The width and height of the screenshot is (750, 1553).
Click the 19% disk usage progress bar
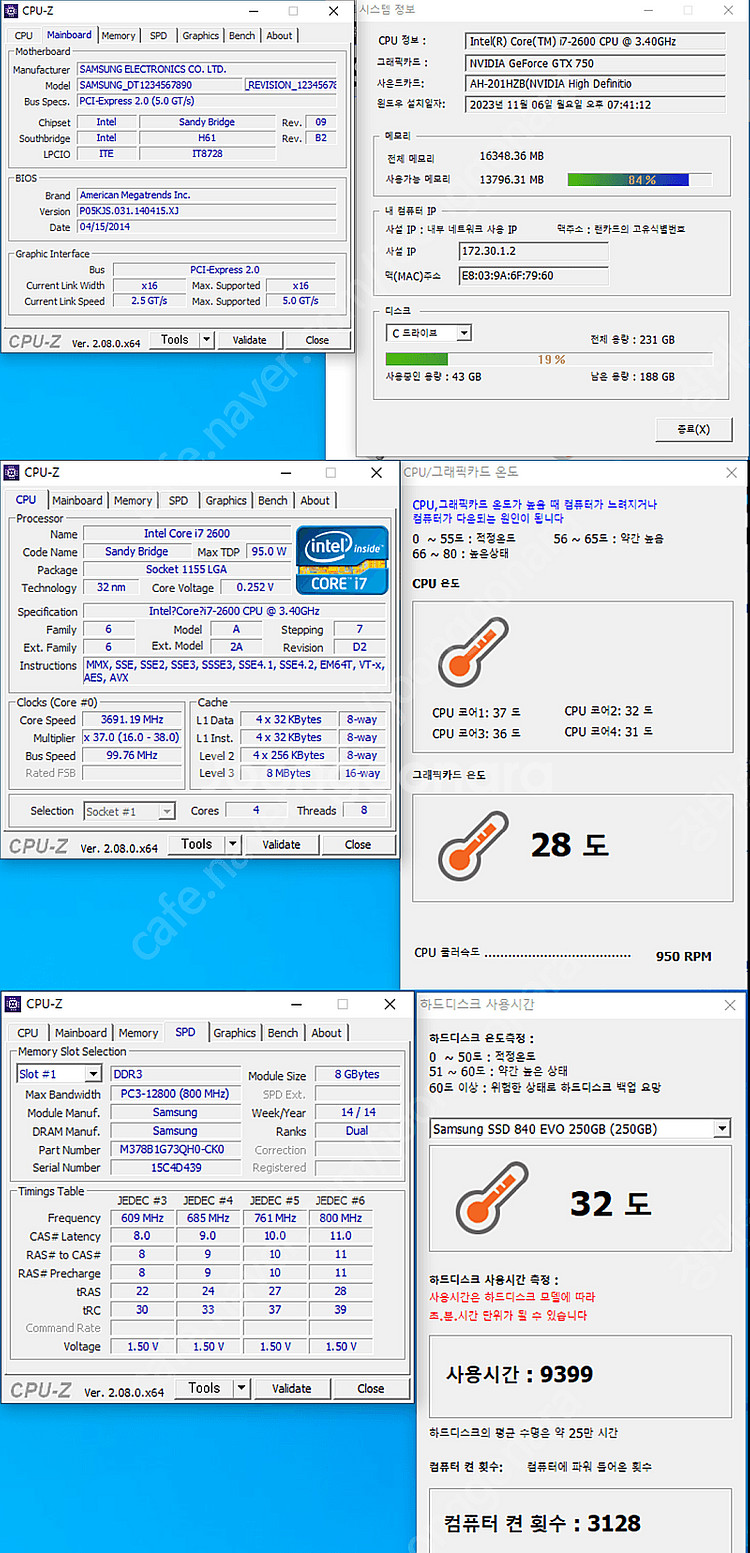pyautogui.click(x=549, y=359)
